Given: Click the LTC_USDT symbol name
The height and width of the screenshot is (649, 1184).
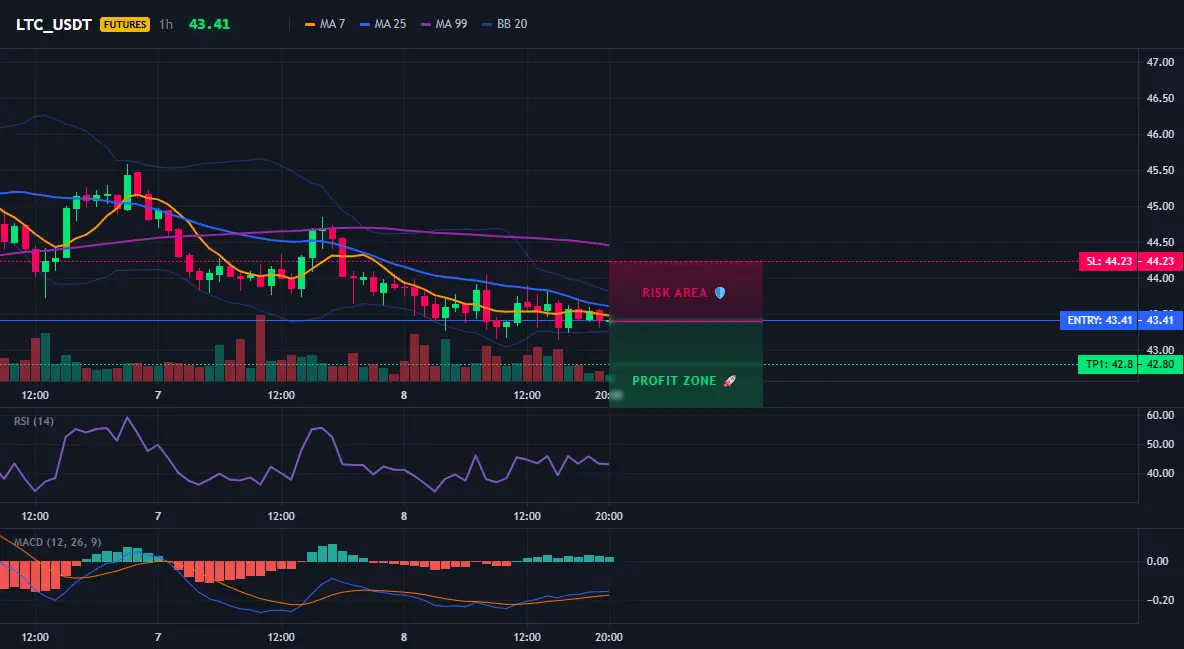Looking at the screenshot, I should (54, 24).
